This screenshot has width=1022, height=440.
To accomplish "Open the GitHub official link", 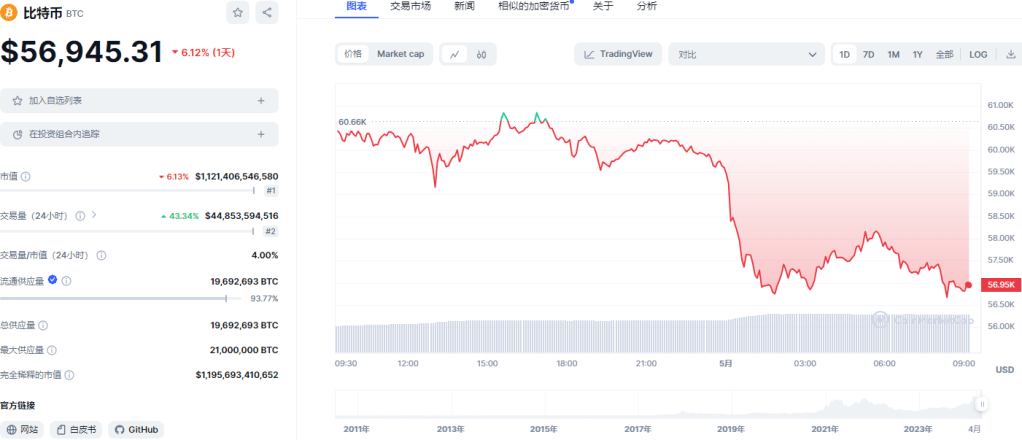I will coord(136,430).
